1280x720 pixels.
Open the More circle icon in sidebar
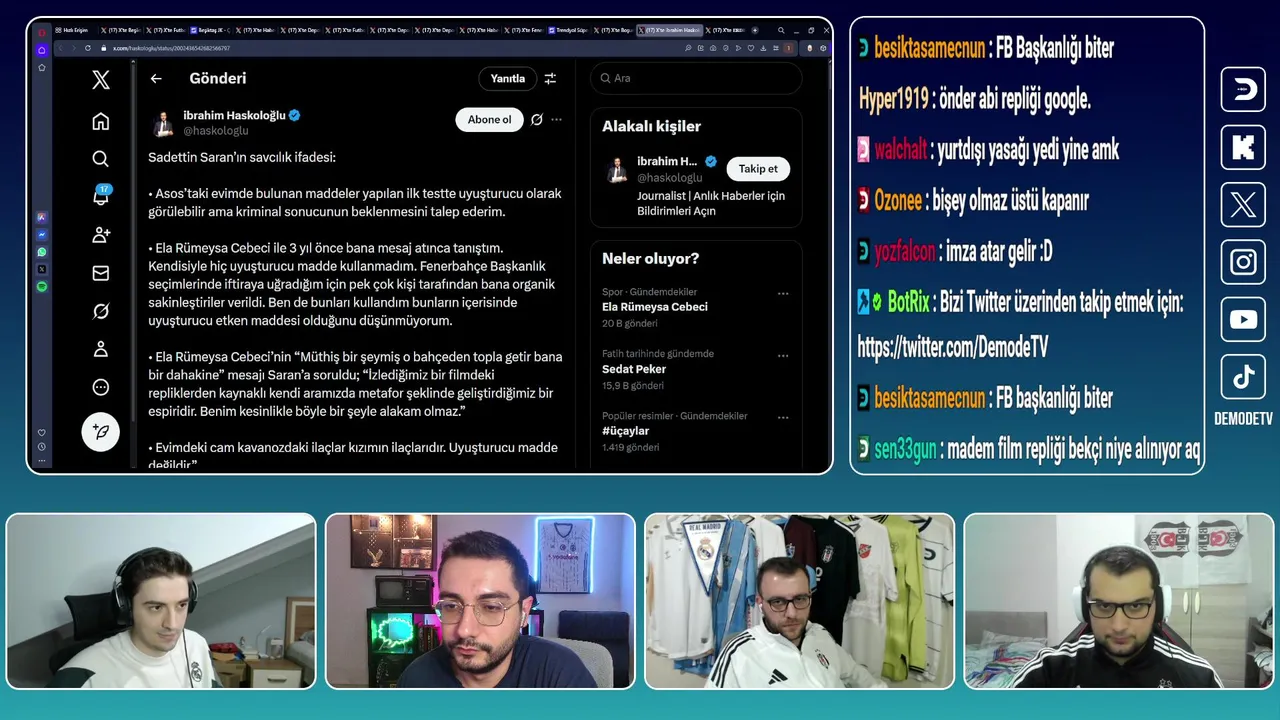tap(101, 387)
